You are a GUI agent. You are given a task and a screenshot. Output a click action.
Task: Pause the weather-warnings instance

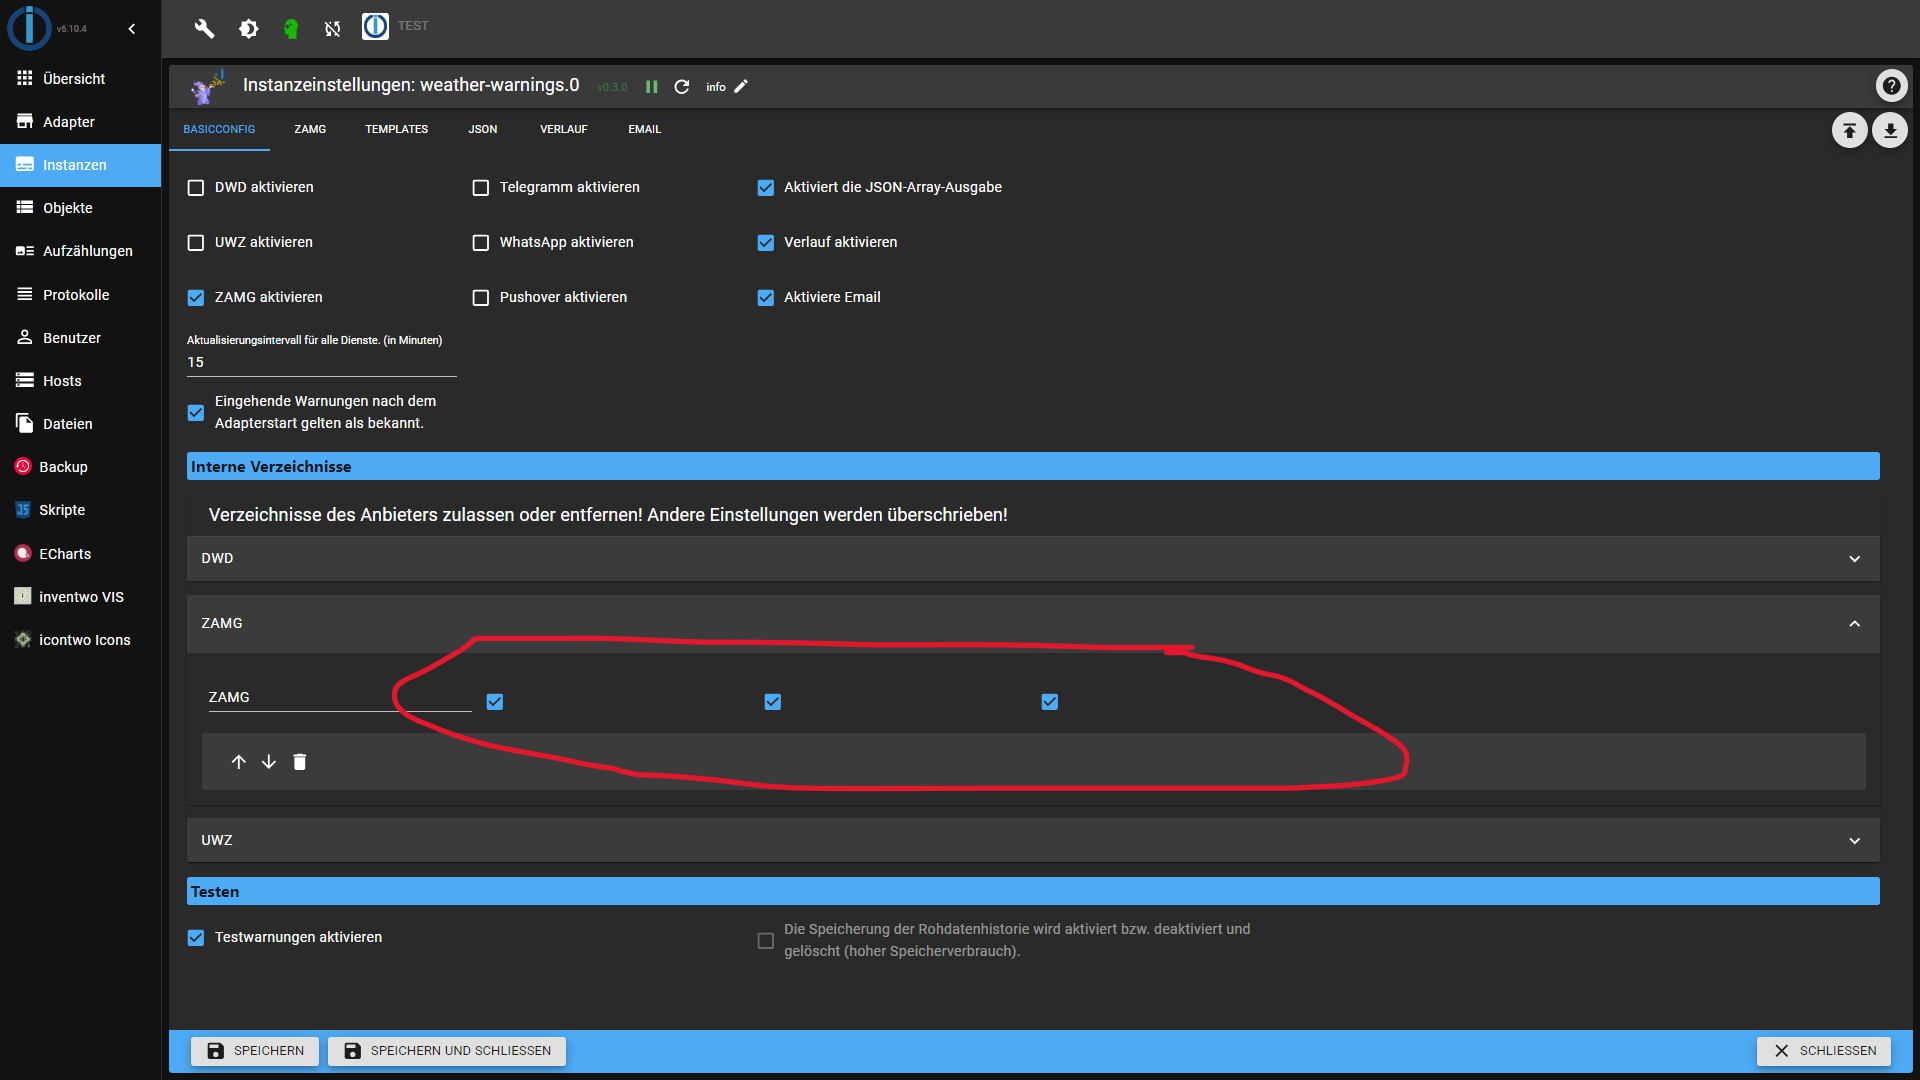[652, 87]
